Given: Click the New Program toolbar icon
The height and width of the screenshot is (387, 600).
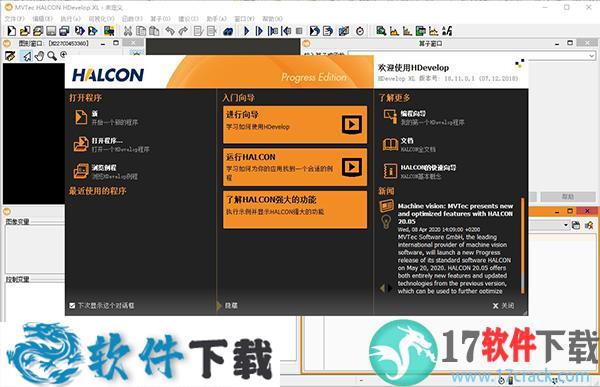Looking at the screenshot, I should 12,31.
